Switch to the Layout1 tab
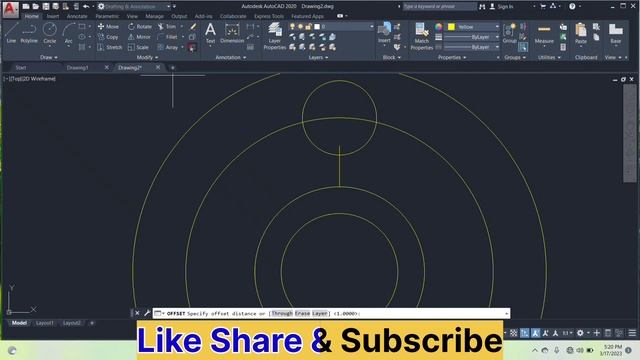Viewport: 640px width, 360px height. tap(44, 323)
